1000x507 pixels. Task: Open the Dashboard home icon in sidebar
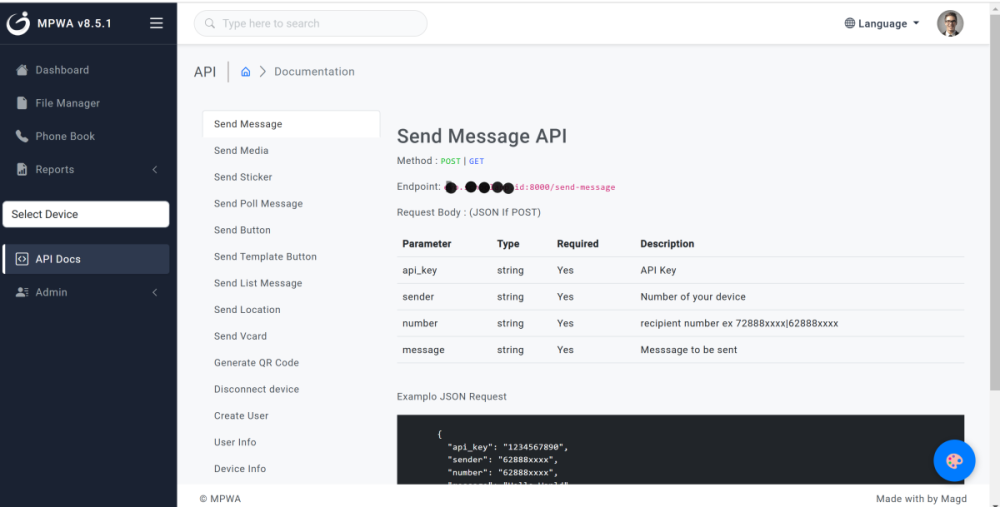[x=22, y=70]
